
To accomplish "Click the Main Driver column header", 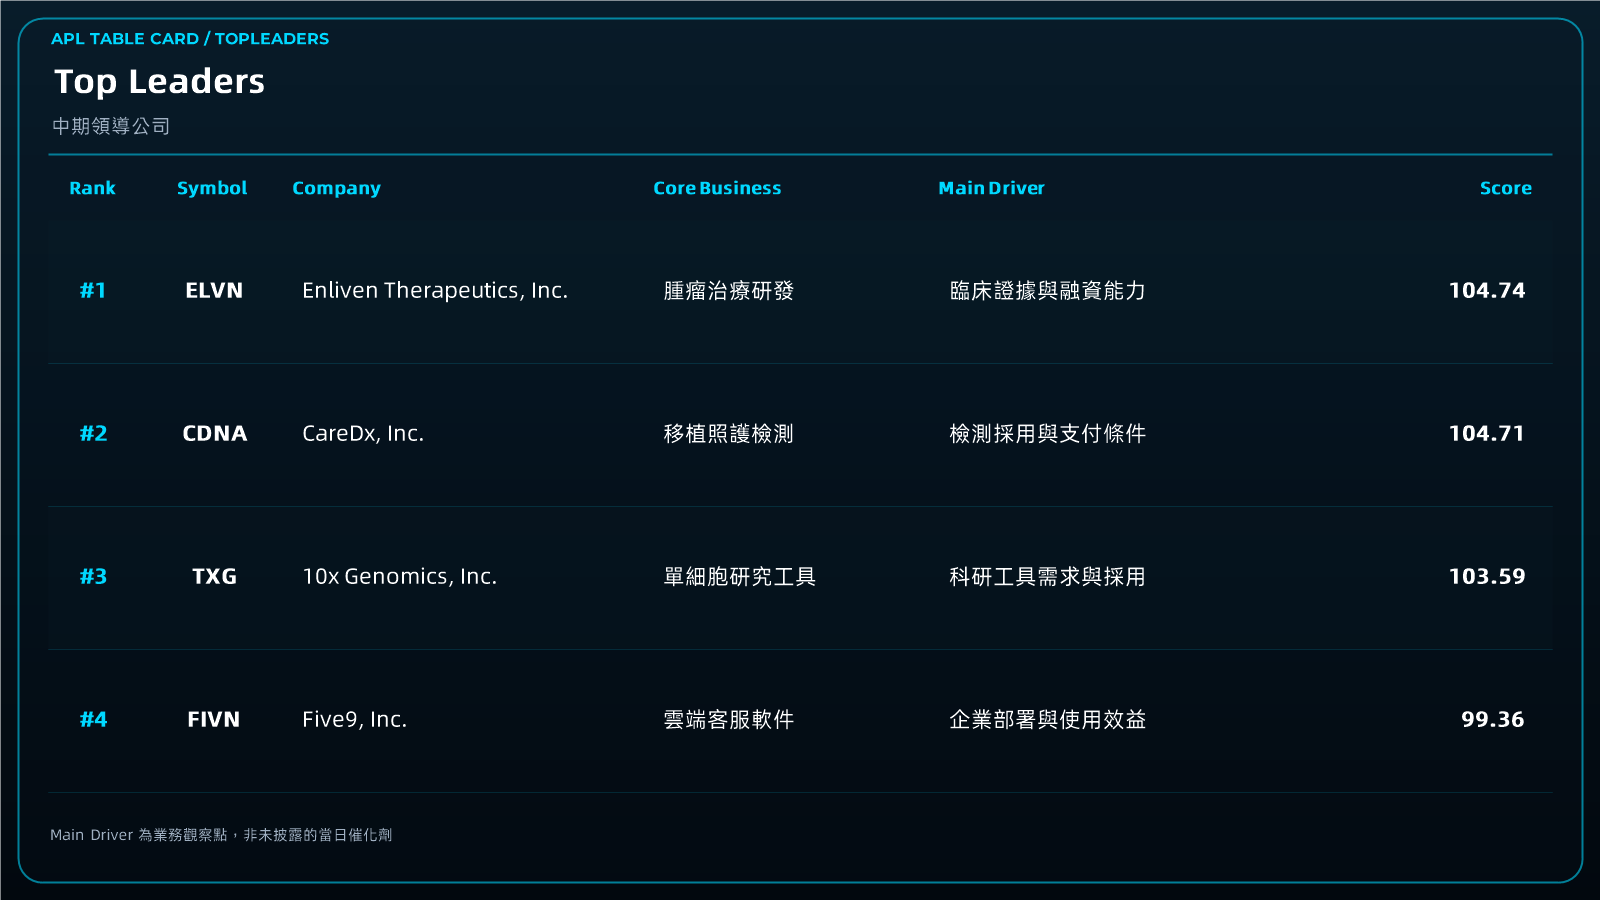I will click(x=991, y=188).
